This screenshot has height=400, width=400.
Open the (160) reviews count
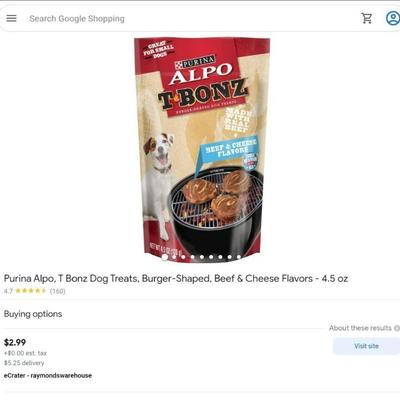(57, 291)
